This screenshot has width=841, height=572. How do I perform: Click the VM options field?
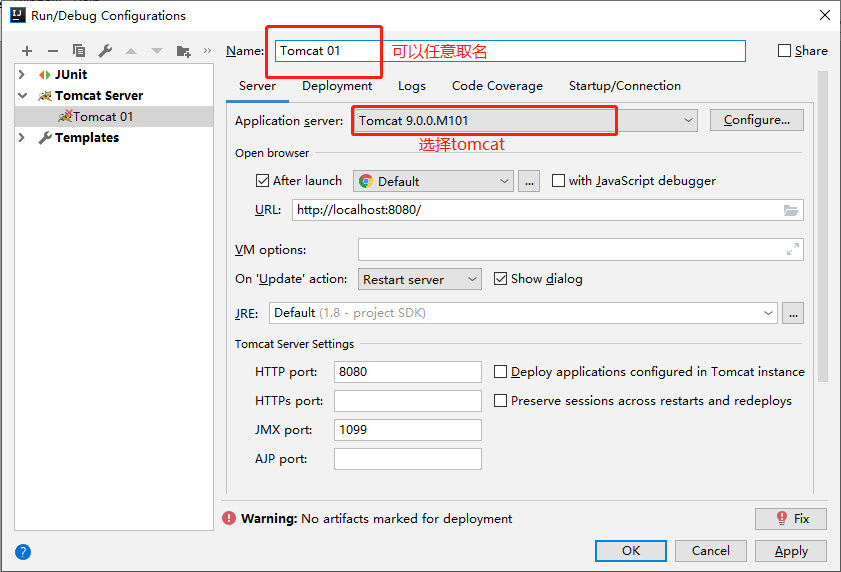(581, 250)
